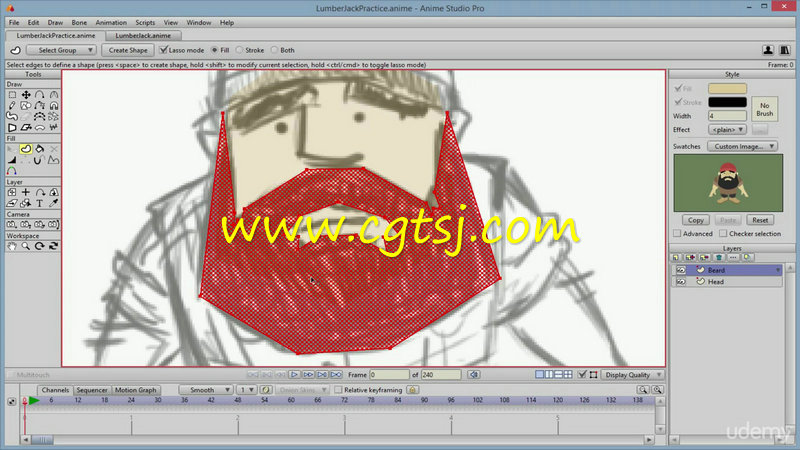Select the Paint Bucket fill tool
Viewport: 800px width, 450px height.
tap(39, 149)
